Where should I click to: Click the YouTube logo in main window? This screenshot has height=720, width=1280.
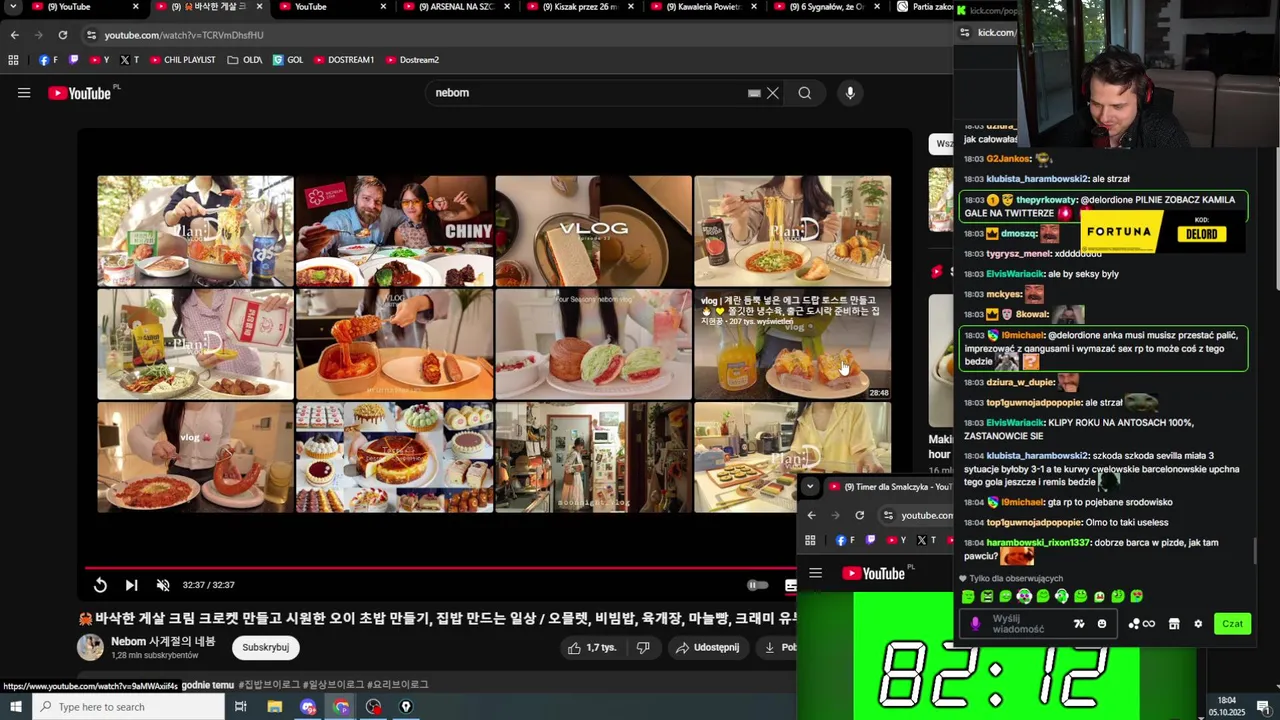[x=80, y=93]
